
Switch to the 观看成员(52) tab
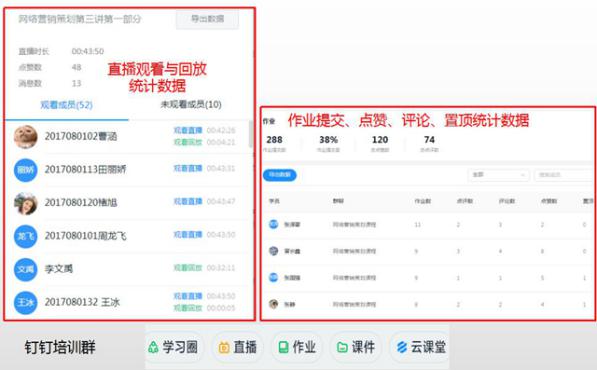pyautogui.click(x=67, y=105)
